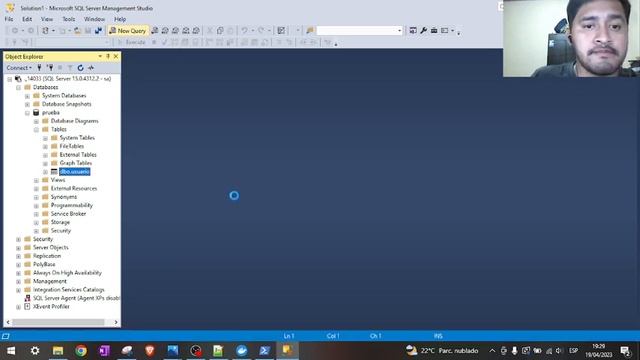This screenshot has height=360, width=640.
Task: Select the Programmability folder
Action: click(72, 205)
